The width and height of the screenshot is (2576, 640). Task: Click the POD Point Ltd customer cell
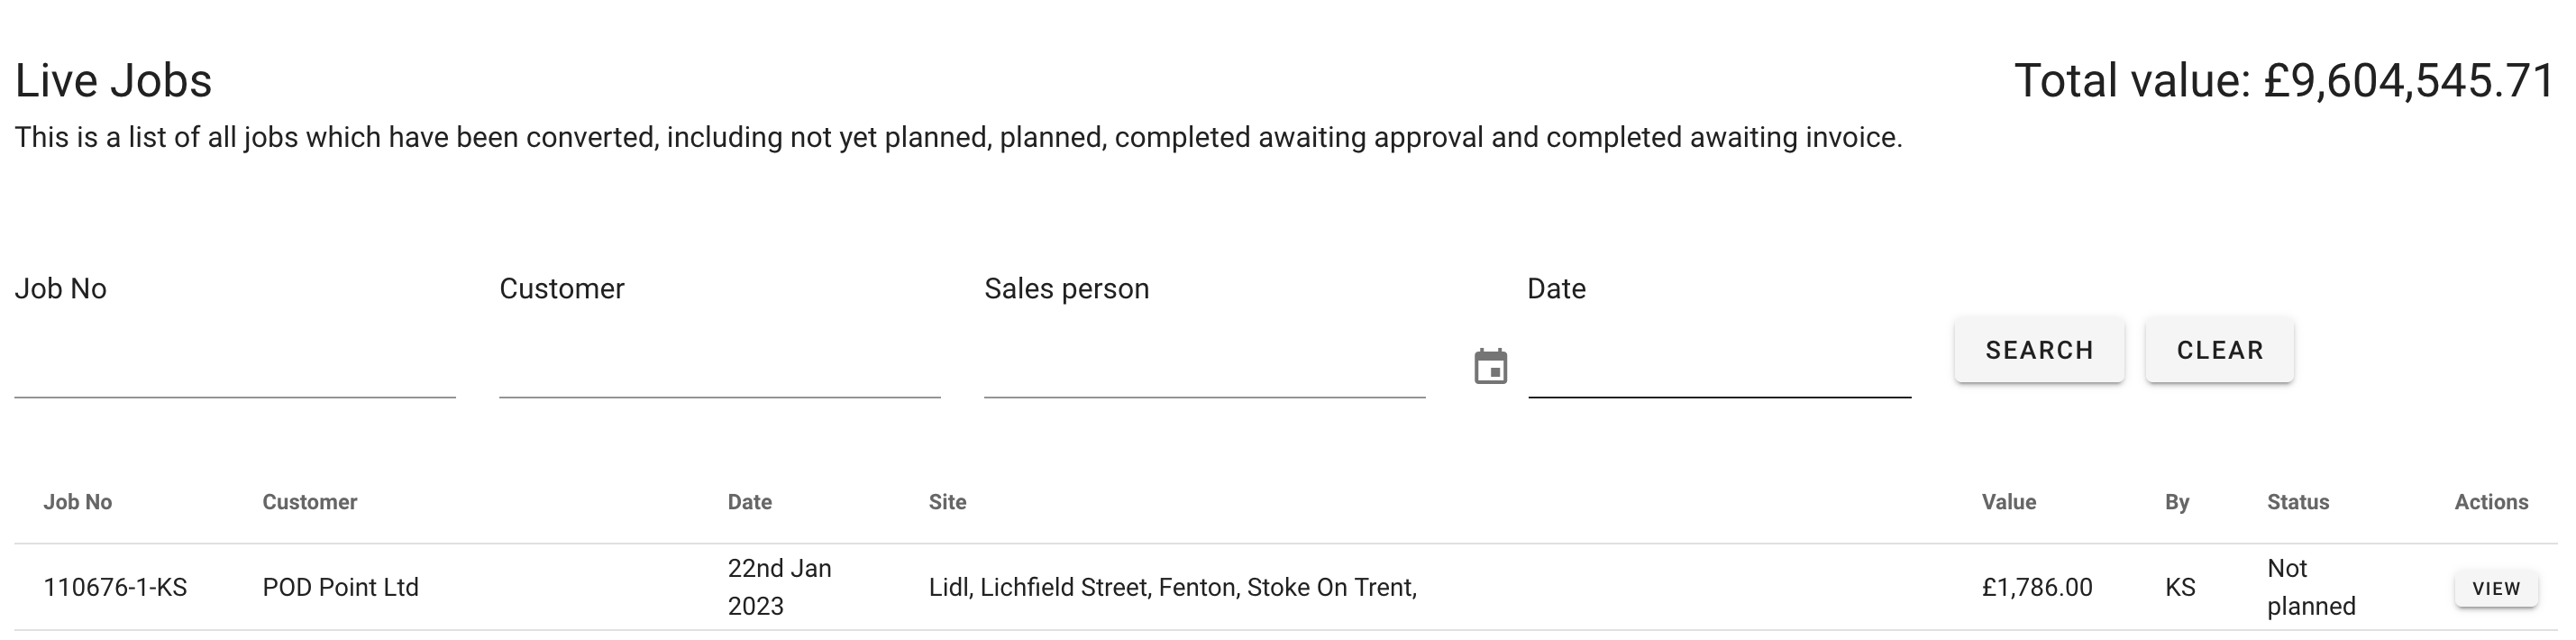pos(340,587)
